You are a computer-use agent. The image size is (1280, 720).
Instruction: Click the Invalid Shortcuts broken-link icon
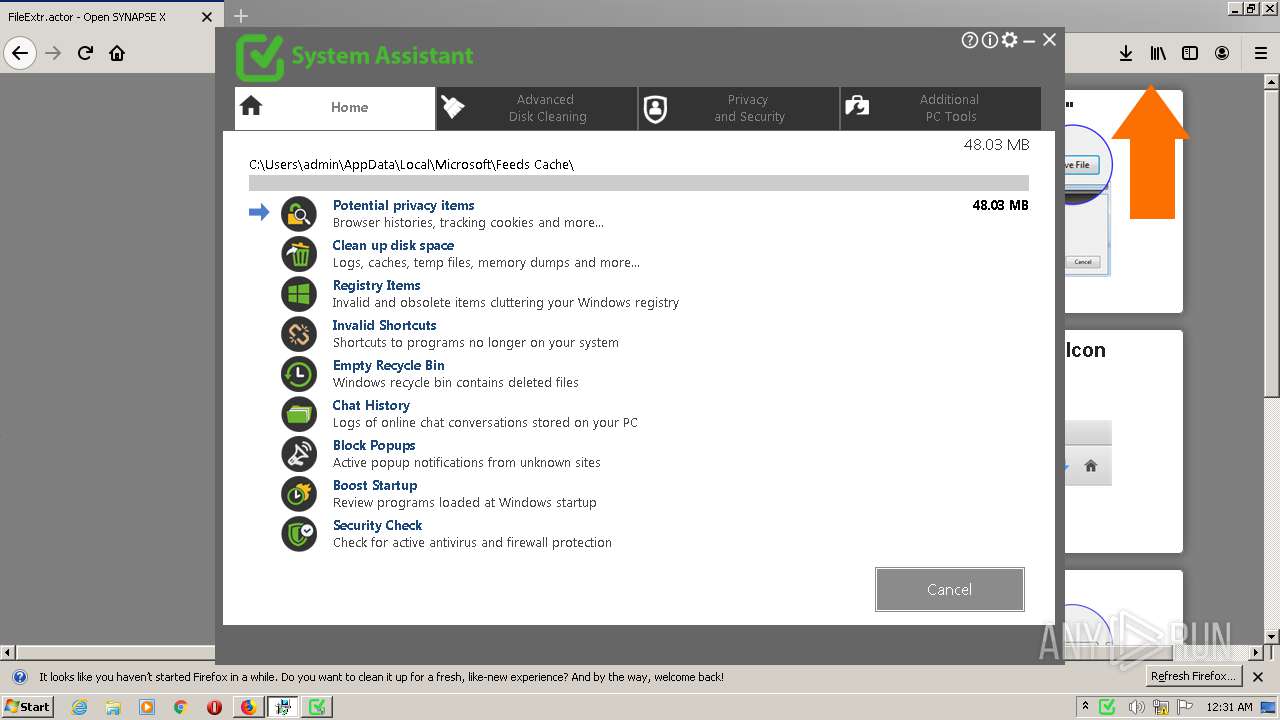pyautogui.click(x=299, y=334)
